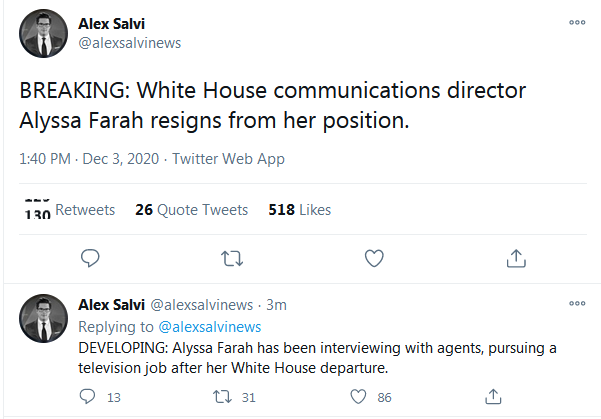Open the Twitter Web App source link
Viewport: 601px width, 419px height.
point(228,159)
